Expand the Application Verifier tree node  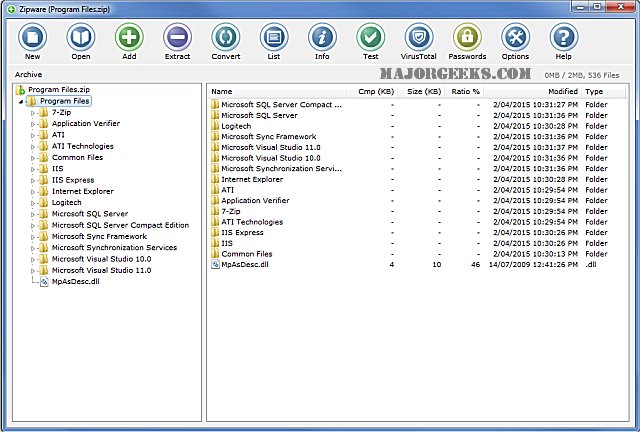coord(33,124)
